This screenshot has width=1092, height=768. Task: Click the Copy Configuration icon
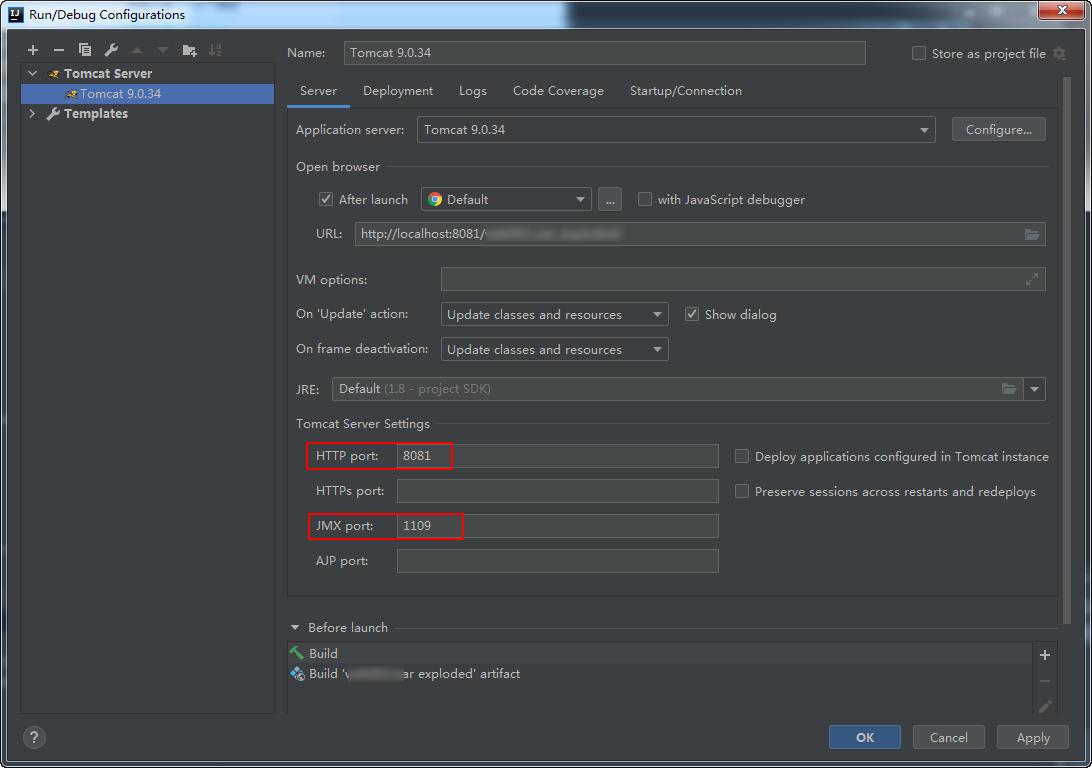point(85,50)
